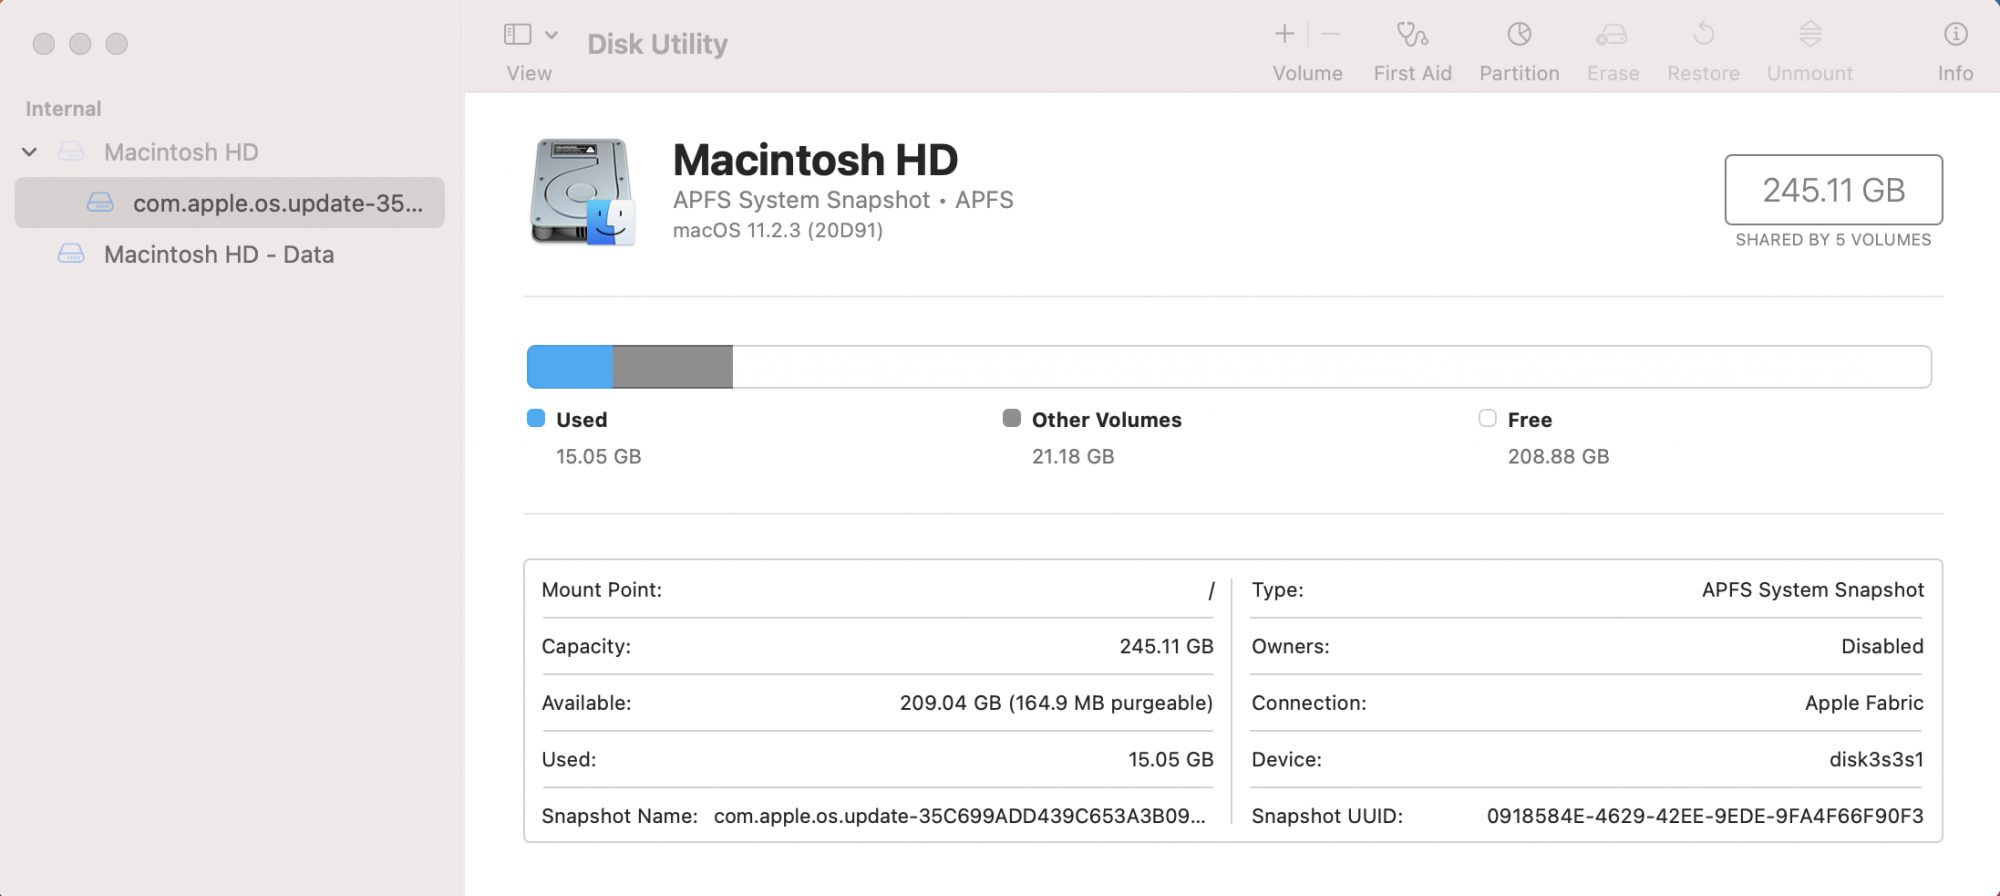Image resolution: width=2000 pixels, height=896 pixels.
Task: Click the Erase drive icon
Action: point(1612,35)
